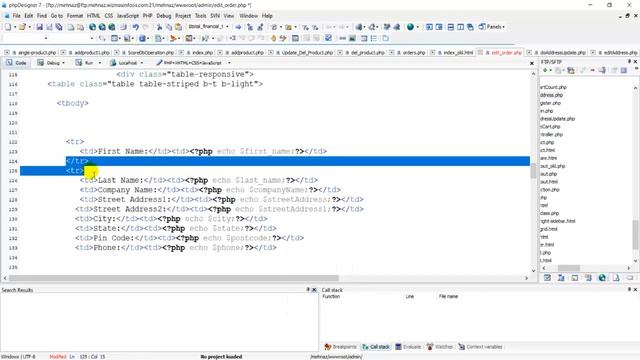Click the Panels toolbar button
This screenshot has width=640, height=360.
pos(491,27)
